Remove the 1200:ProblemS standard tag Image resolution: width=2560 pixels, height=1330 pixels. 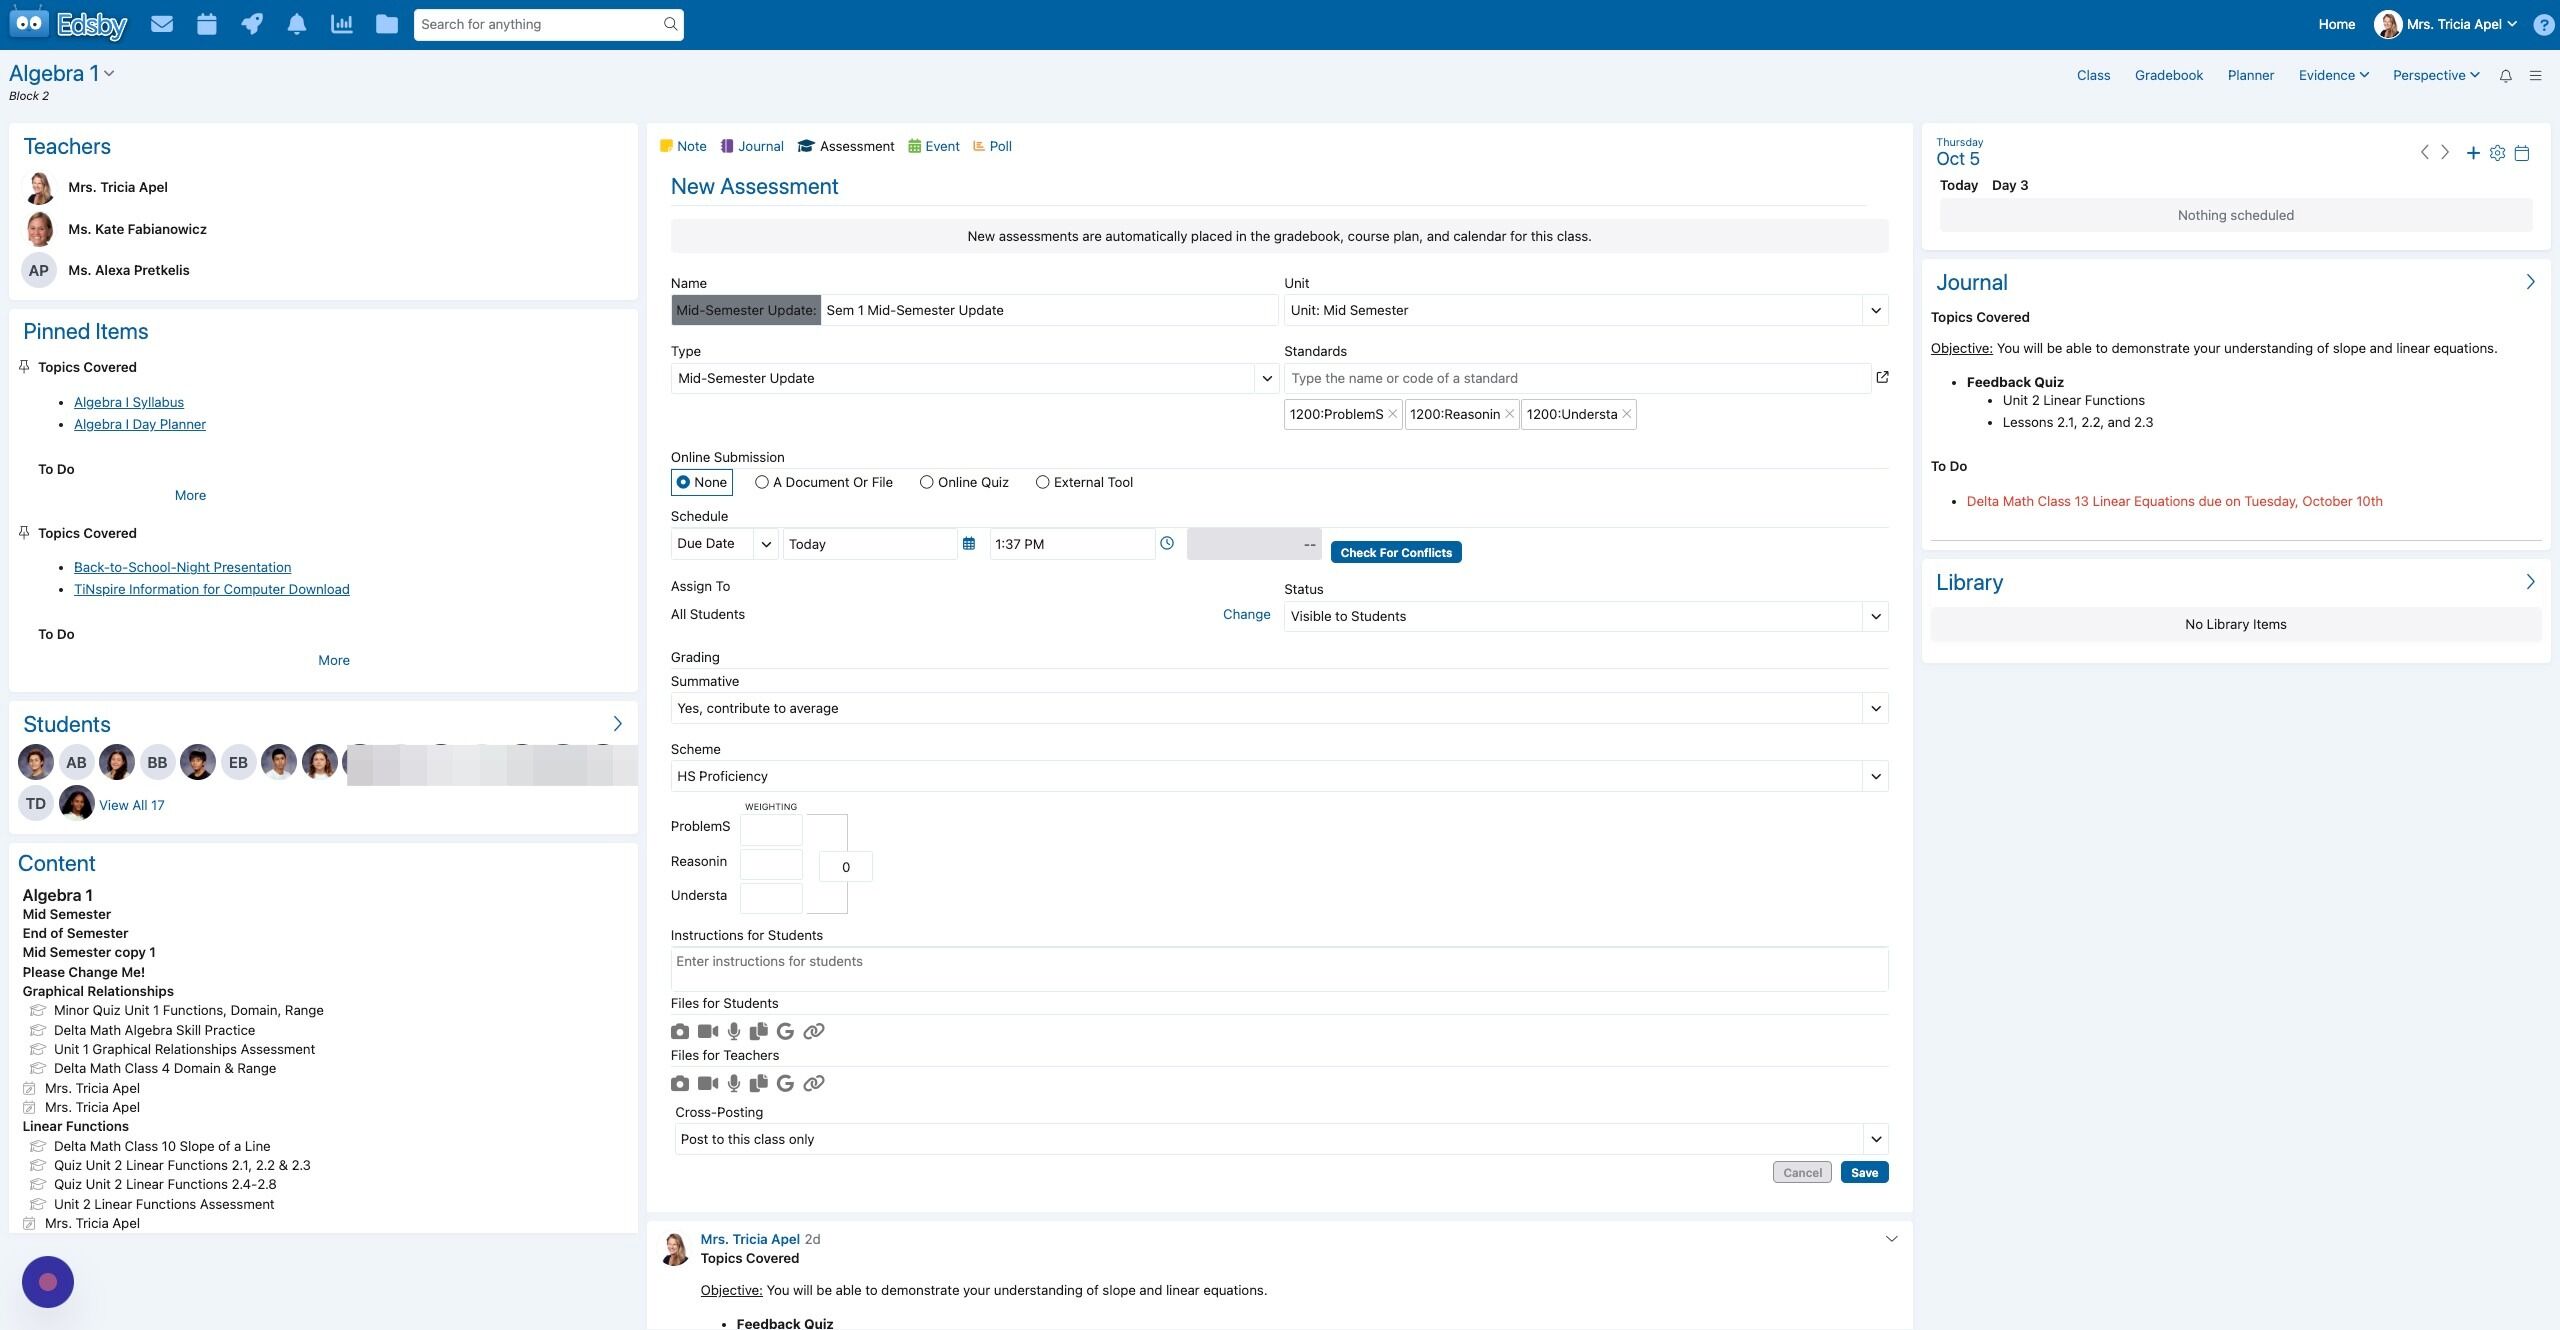[1392, 414]
